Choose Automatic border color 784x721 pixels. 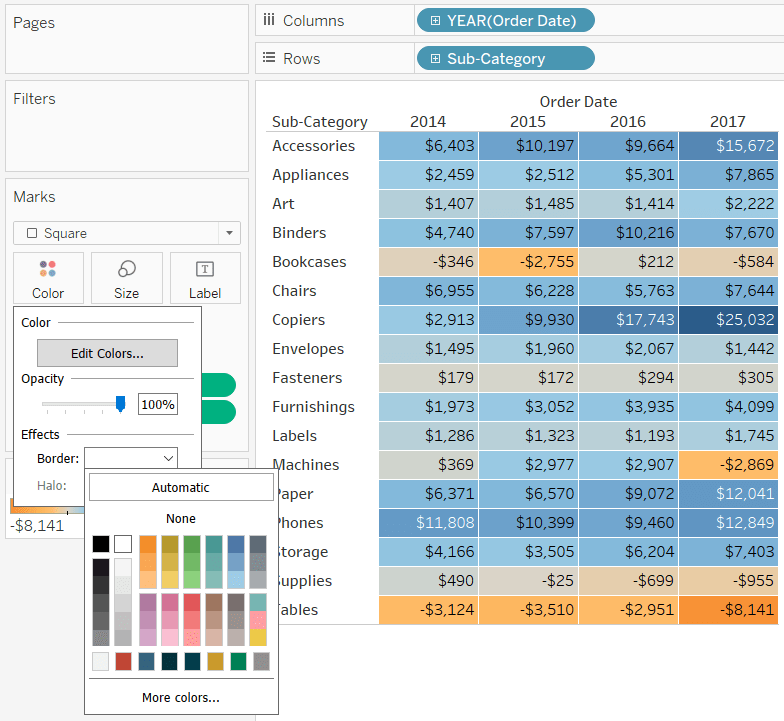(181, 488)
